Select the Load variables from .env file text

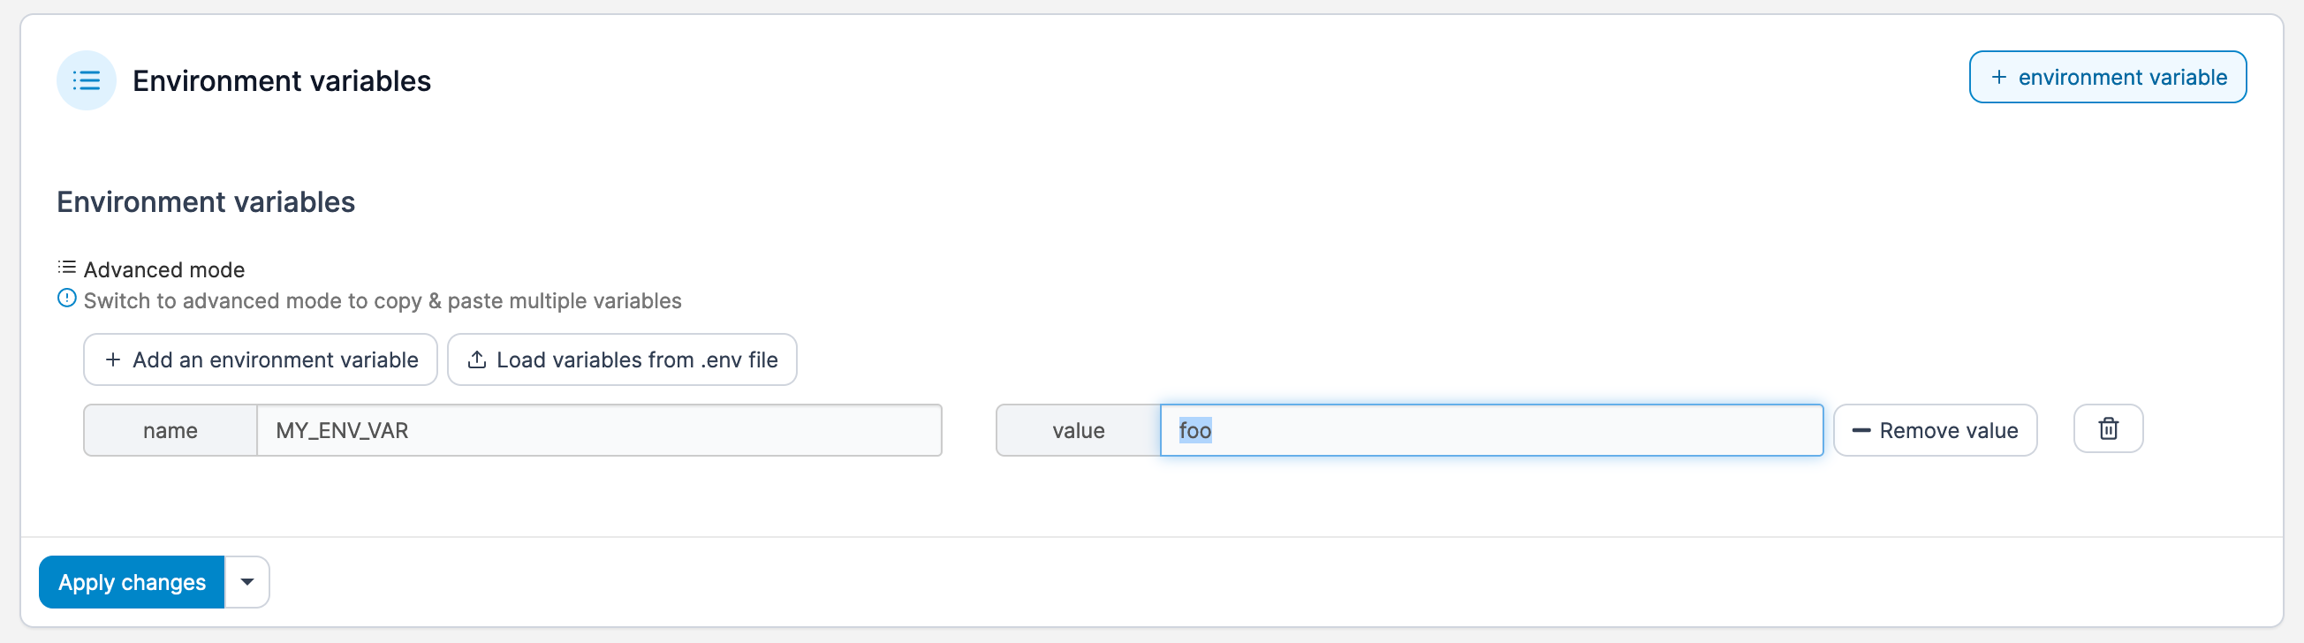pyautogui.click(x=637, y=360)
